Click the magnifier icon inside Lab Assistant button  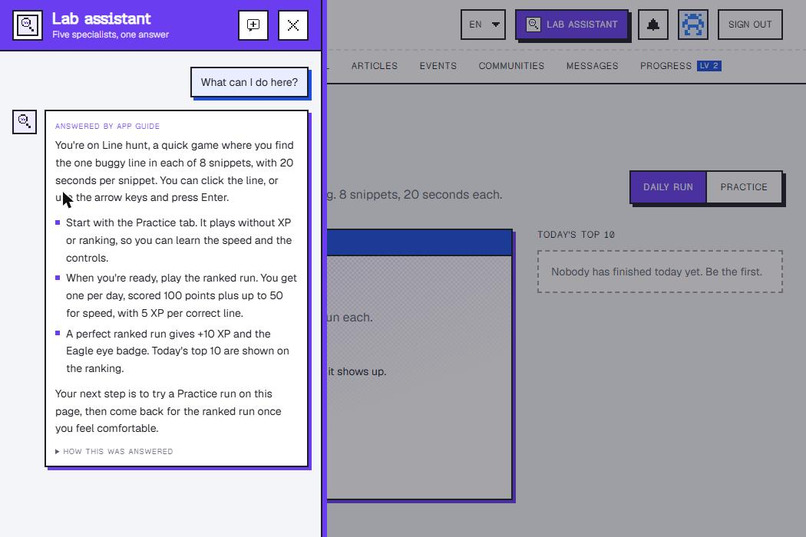click(x=534, y=24)
